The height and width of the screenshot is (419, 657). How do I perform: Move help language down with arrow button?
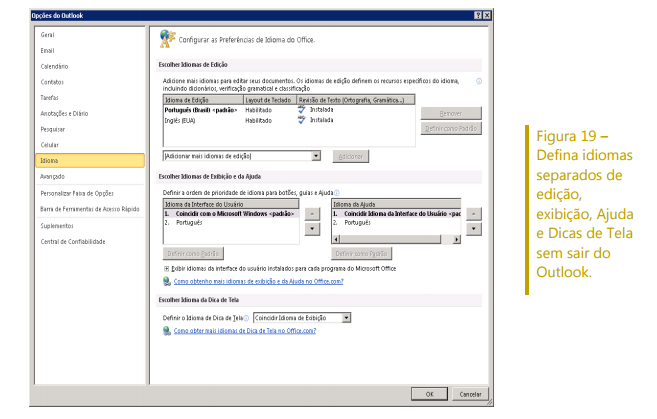point(473,229)
